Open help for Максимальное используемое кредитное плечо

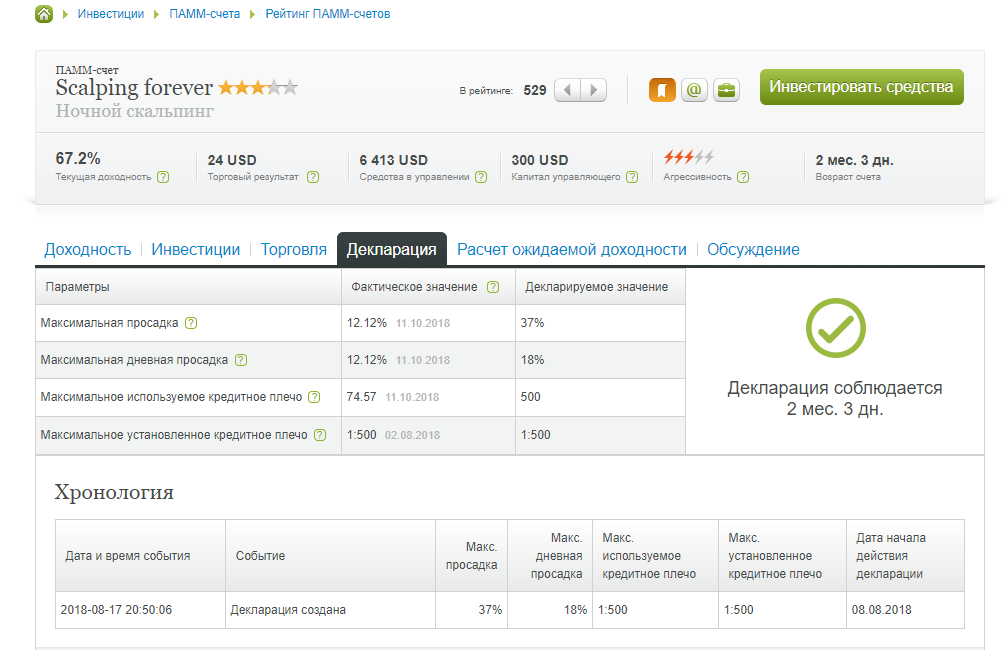click(314, 397)
